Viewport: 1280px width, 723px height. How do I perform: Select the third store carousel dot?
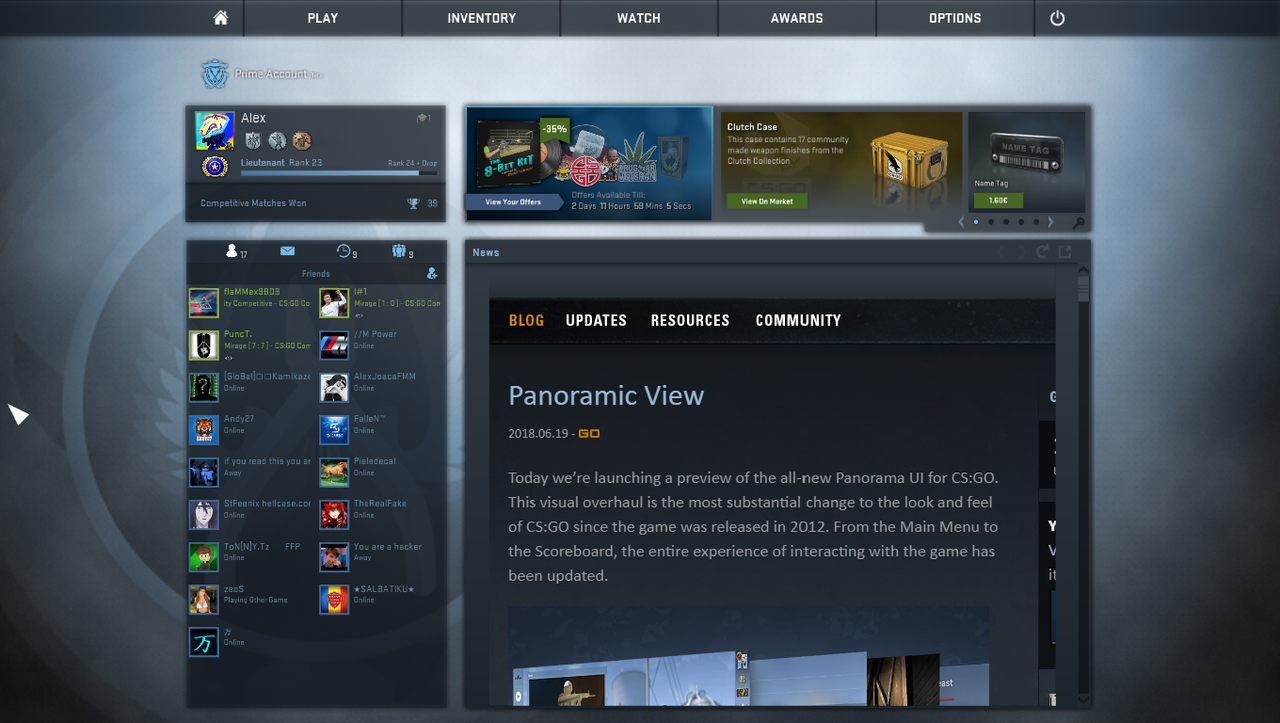click(1006, 222)
